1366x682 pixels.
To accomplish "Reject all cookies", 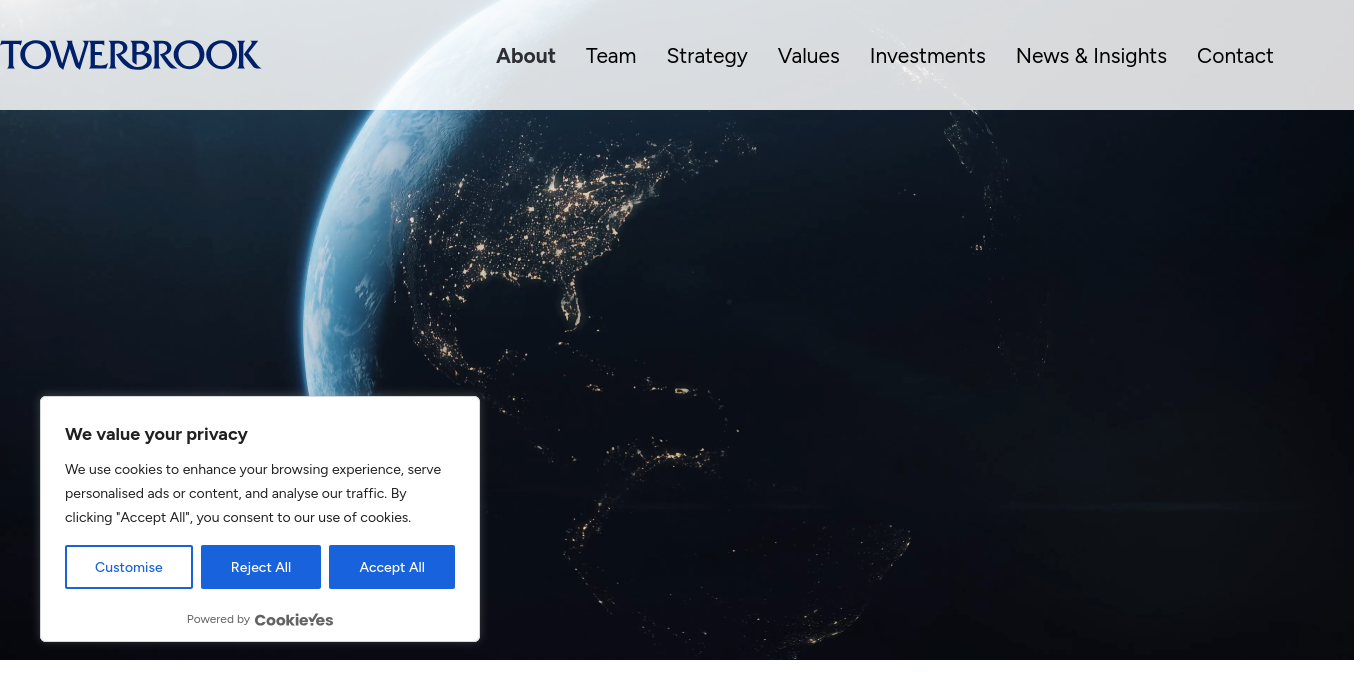I will 260,567.
